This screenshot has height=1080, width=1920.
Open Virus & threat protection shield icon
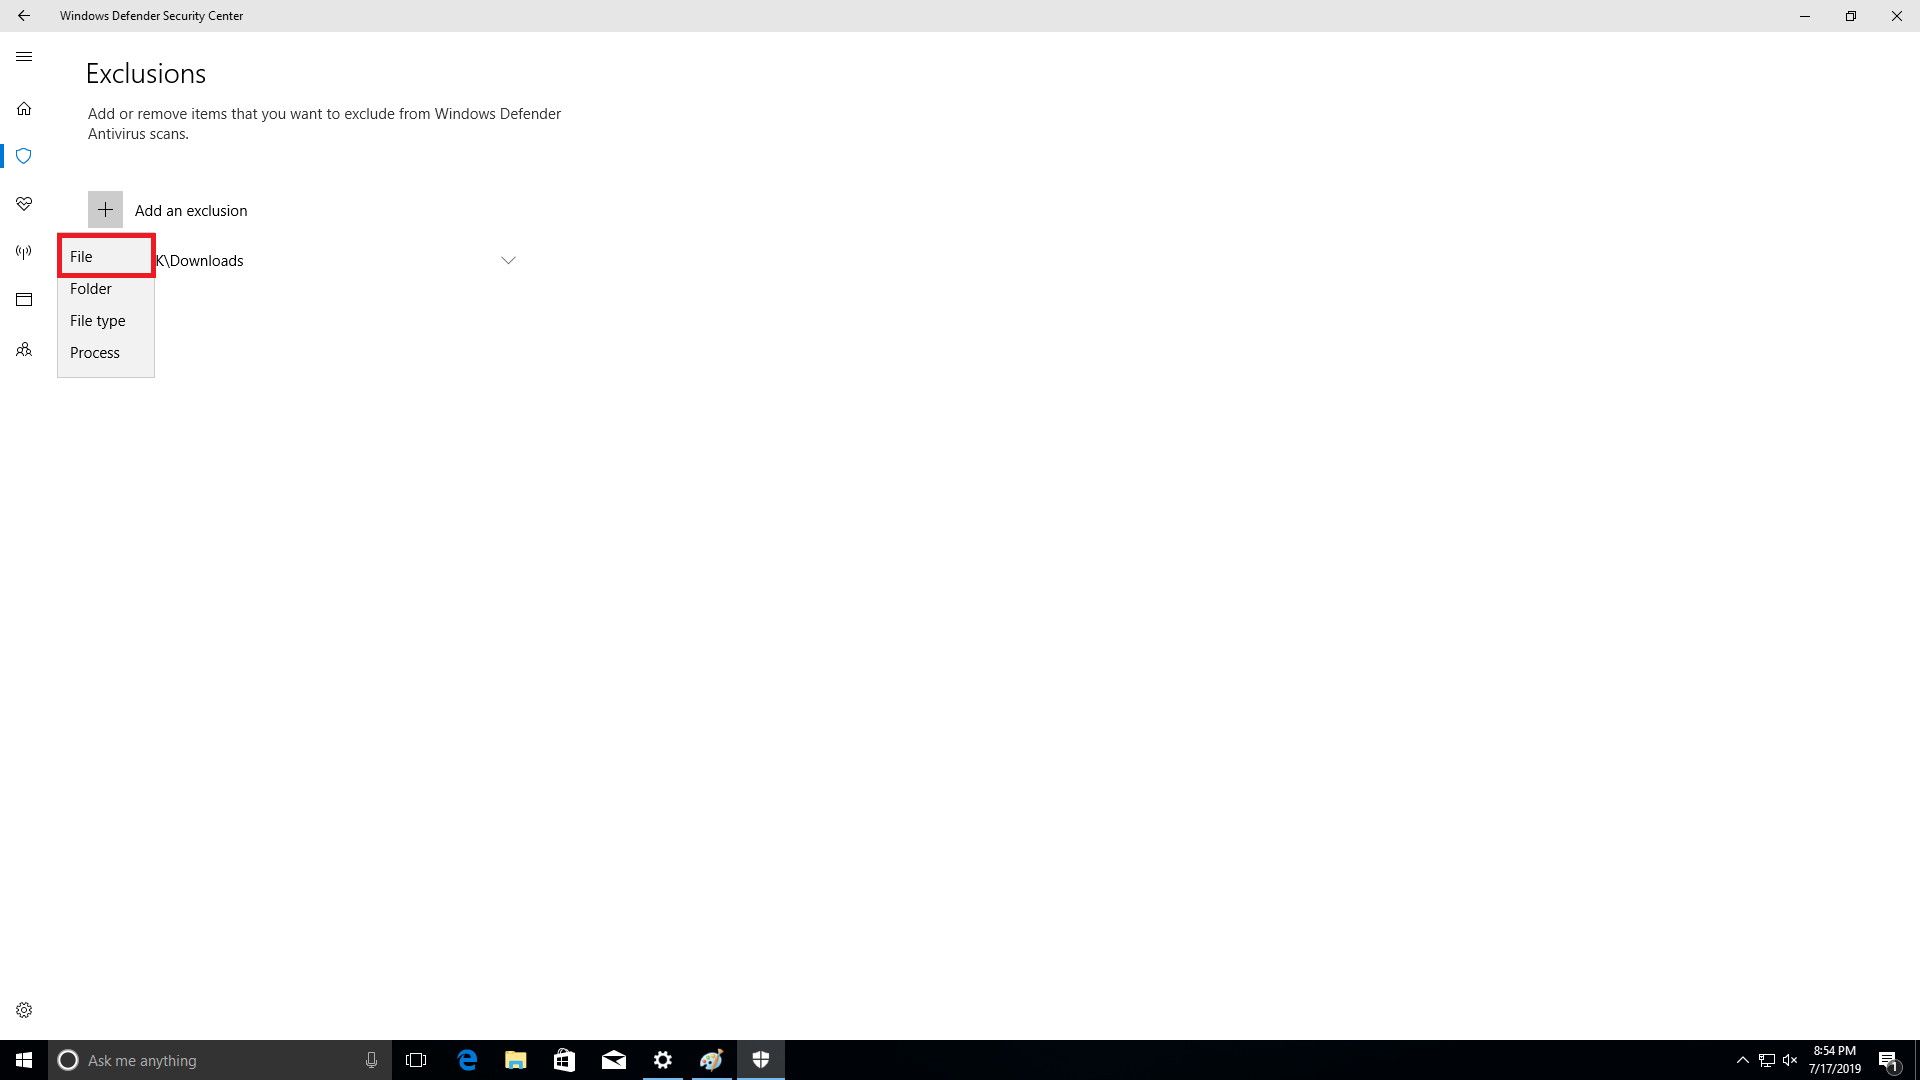(x=24, y=156)
